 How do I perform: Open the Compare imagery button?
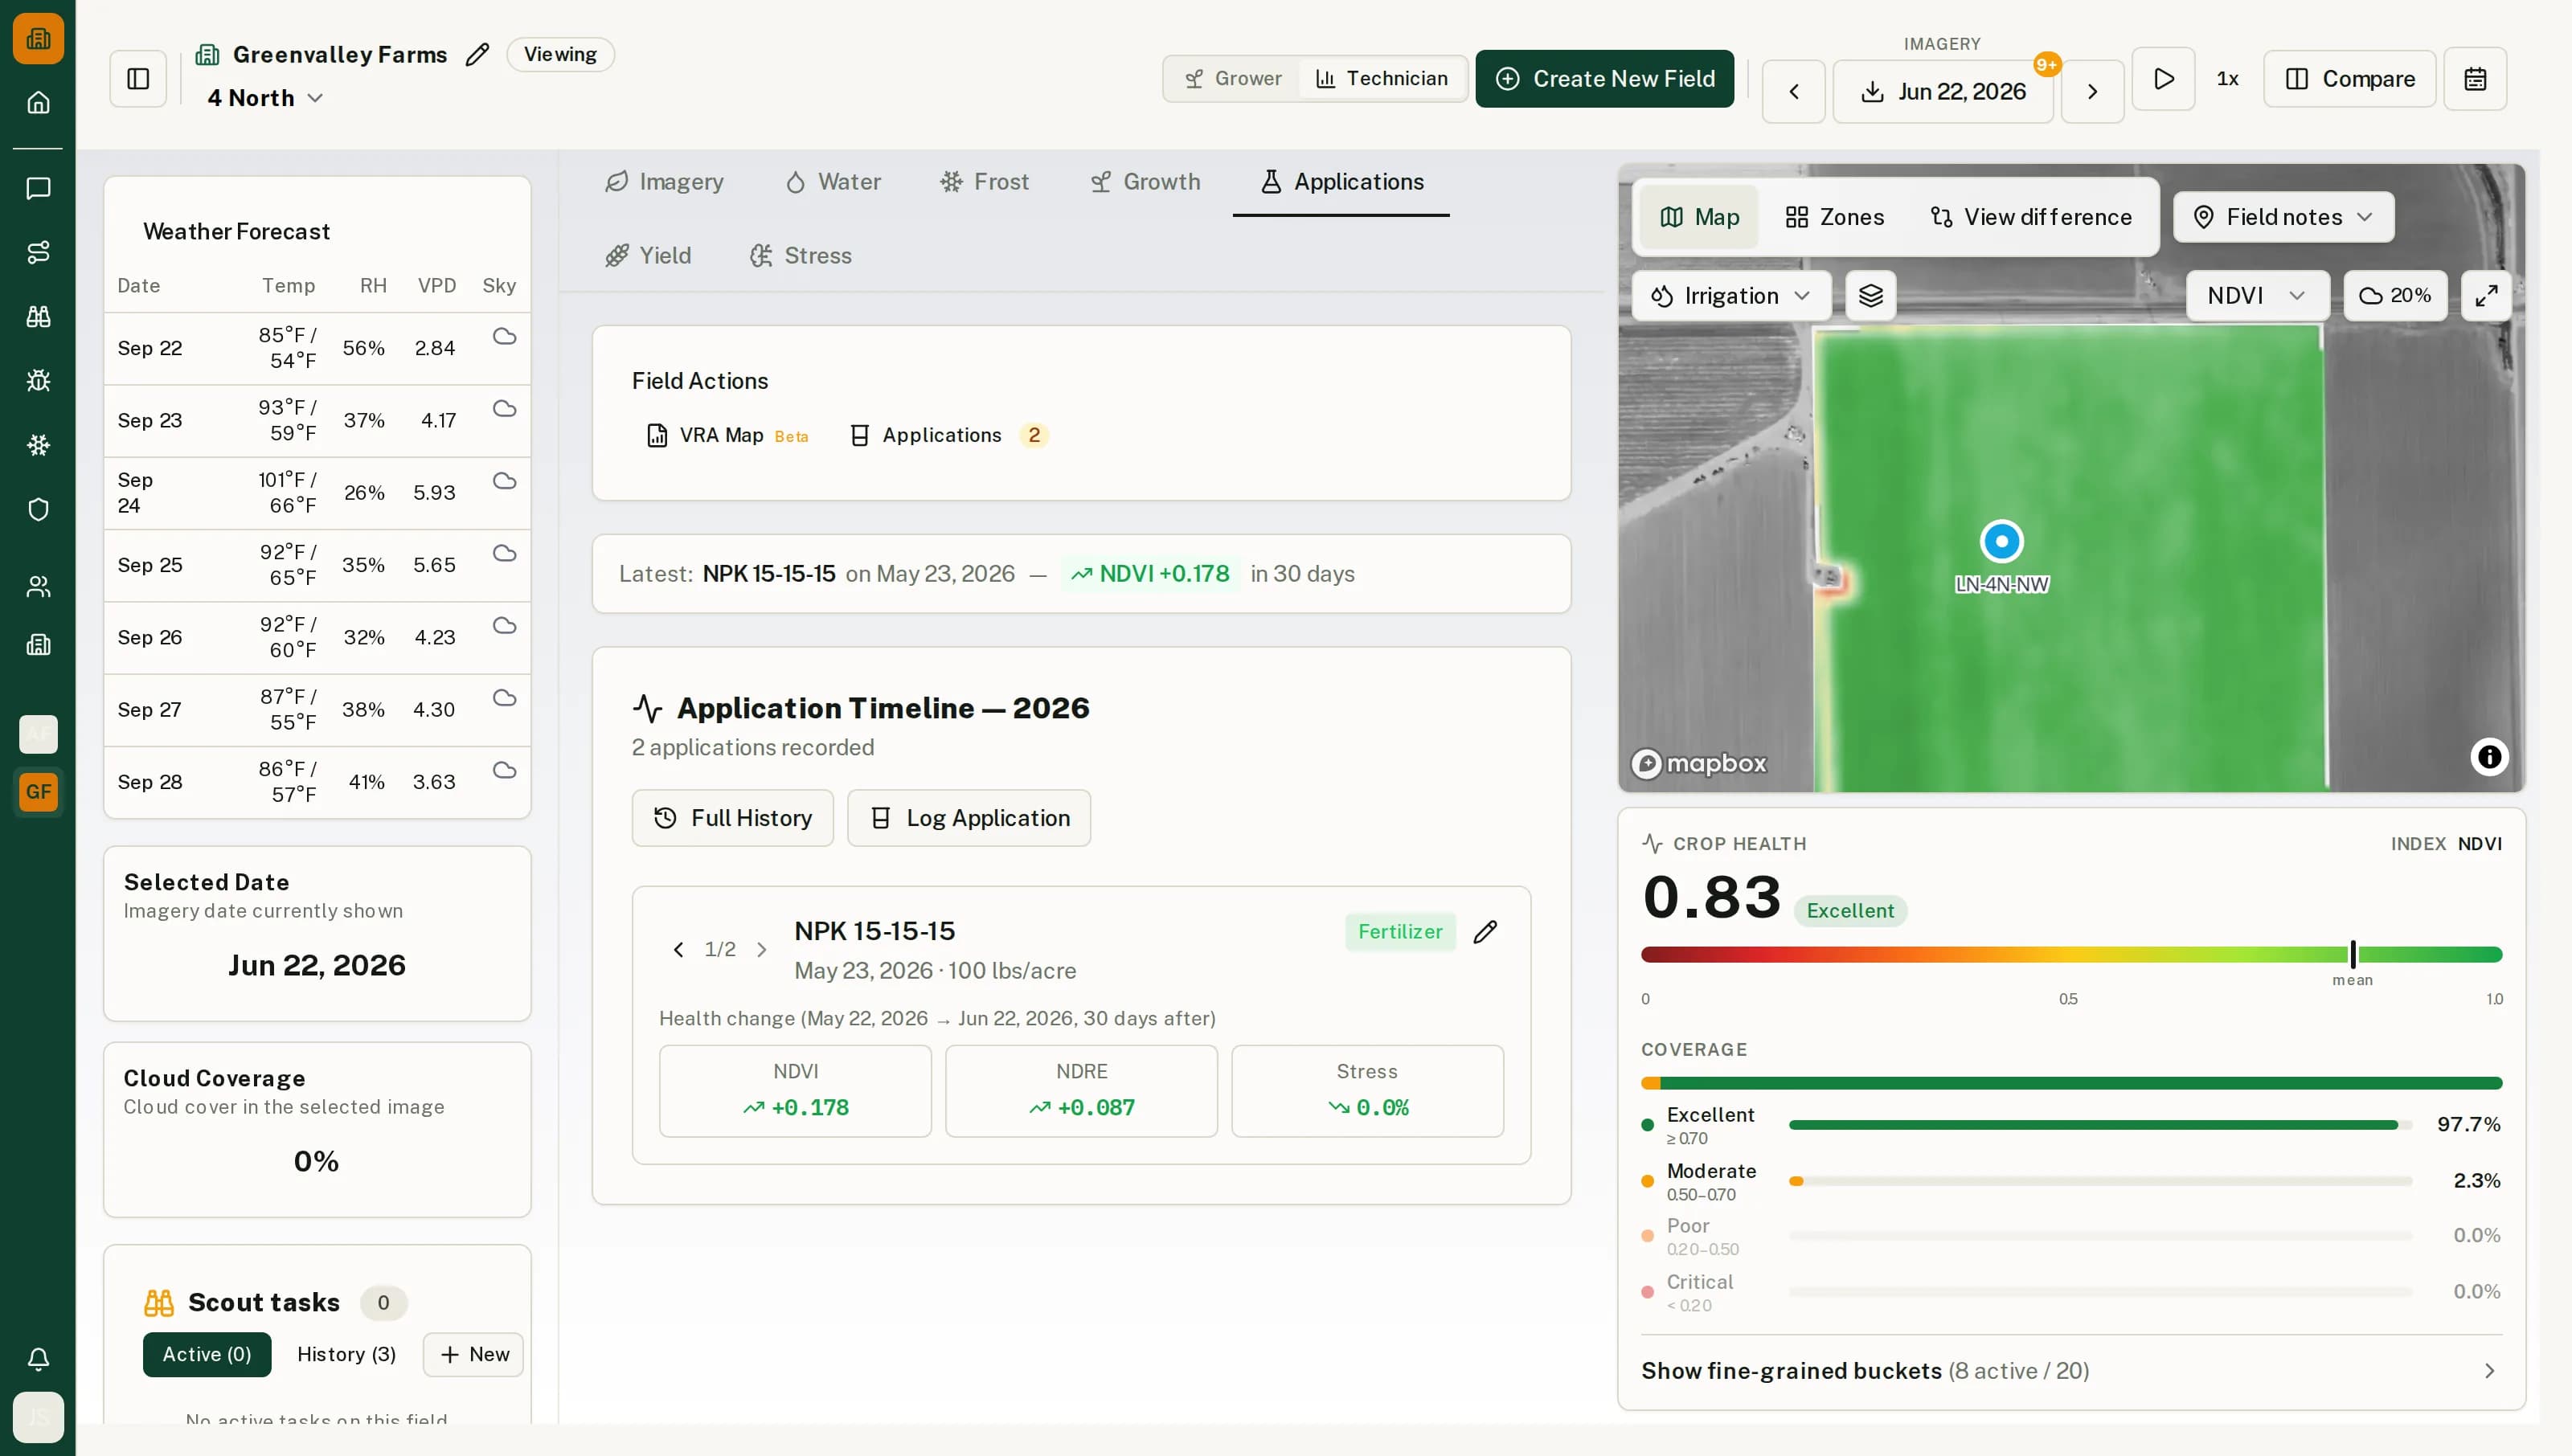(2349, 78)
